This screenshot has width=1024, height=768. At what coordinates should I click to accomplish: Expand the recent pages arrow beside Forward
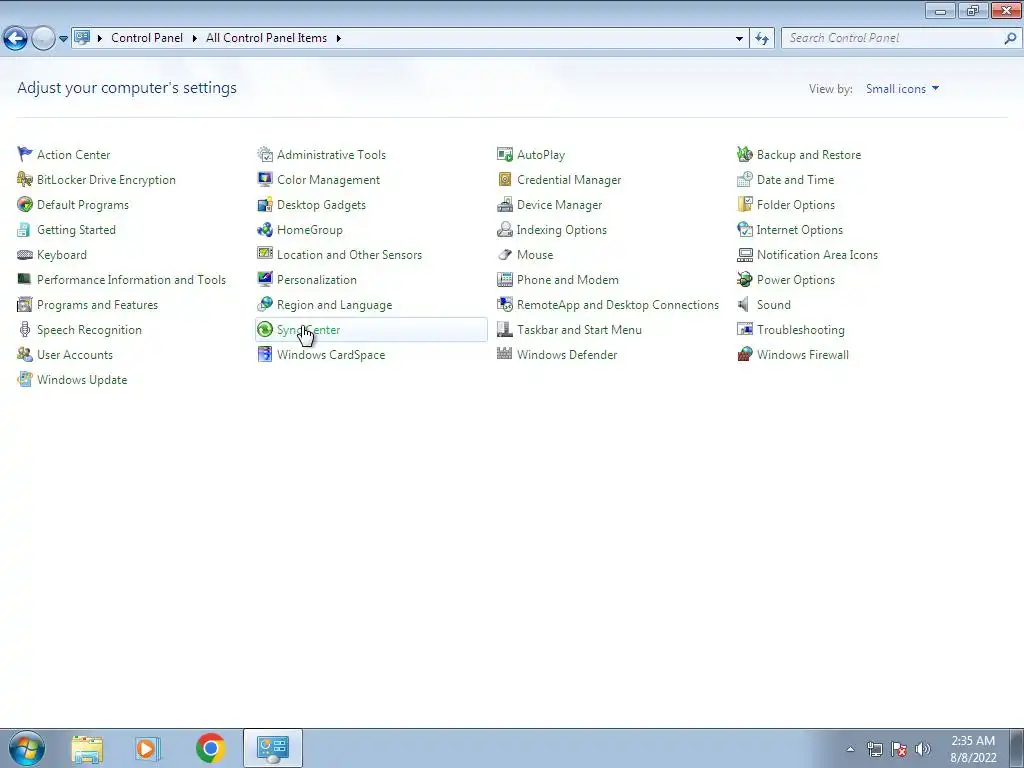coord(63,39)
